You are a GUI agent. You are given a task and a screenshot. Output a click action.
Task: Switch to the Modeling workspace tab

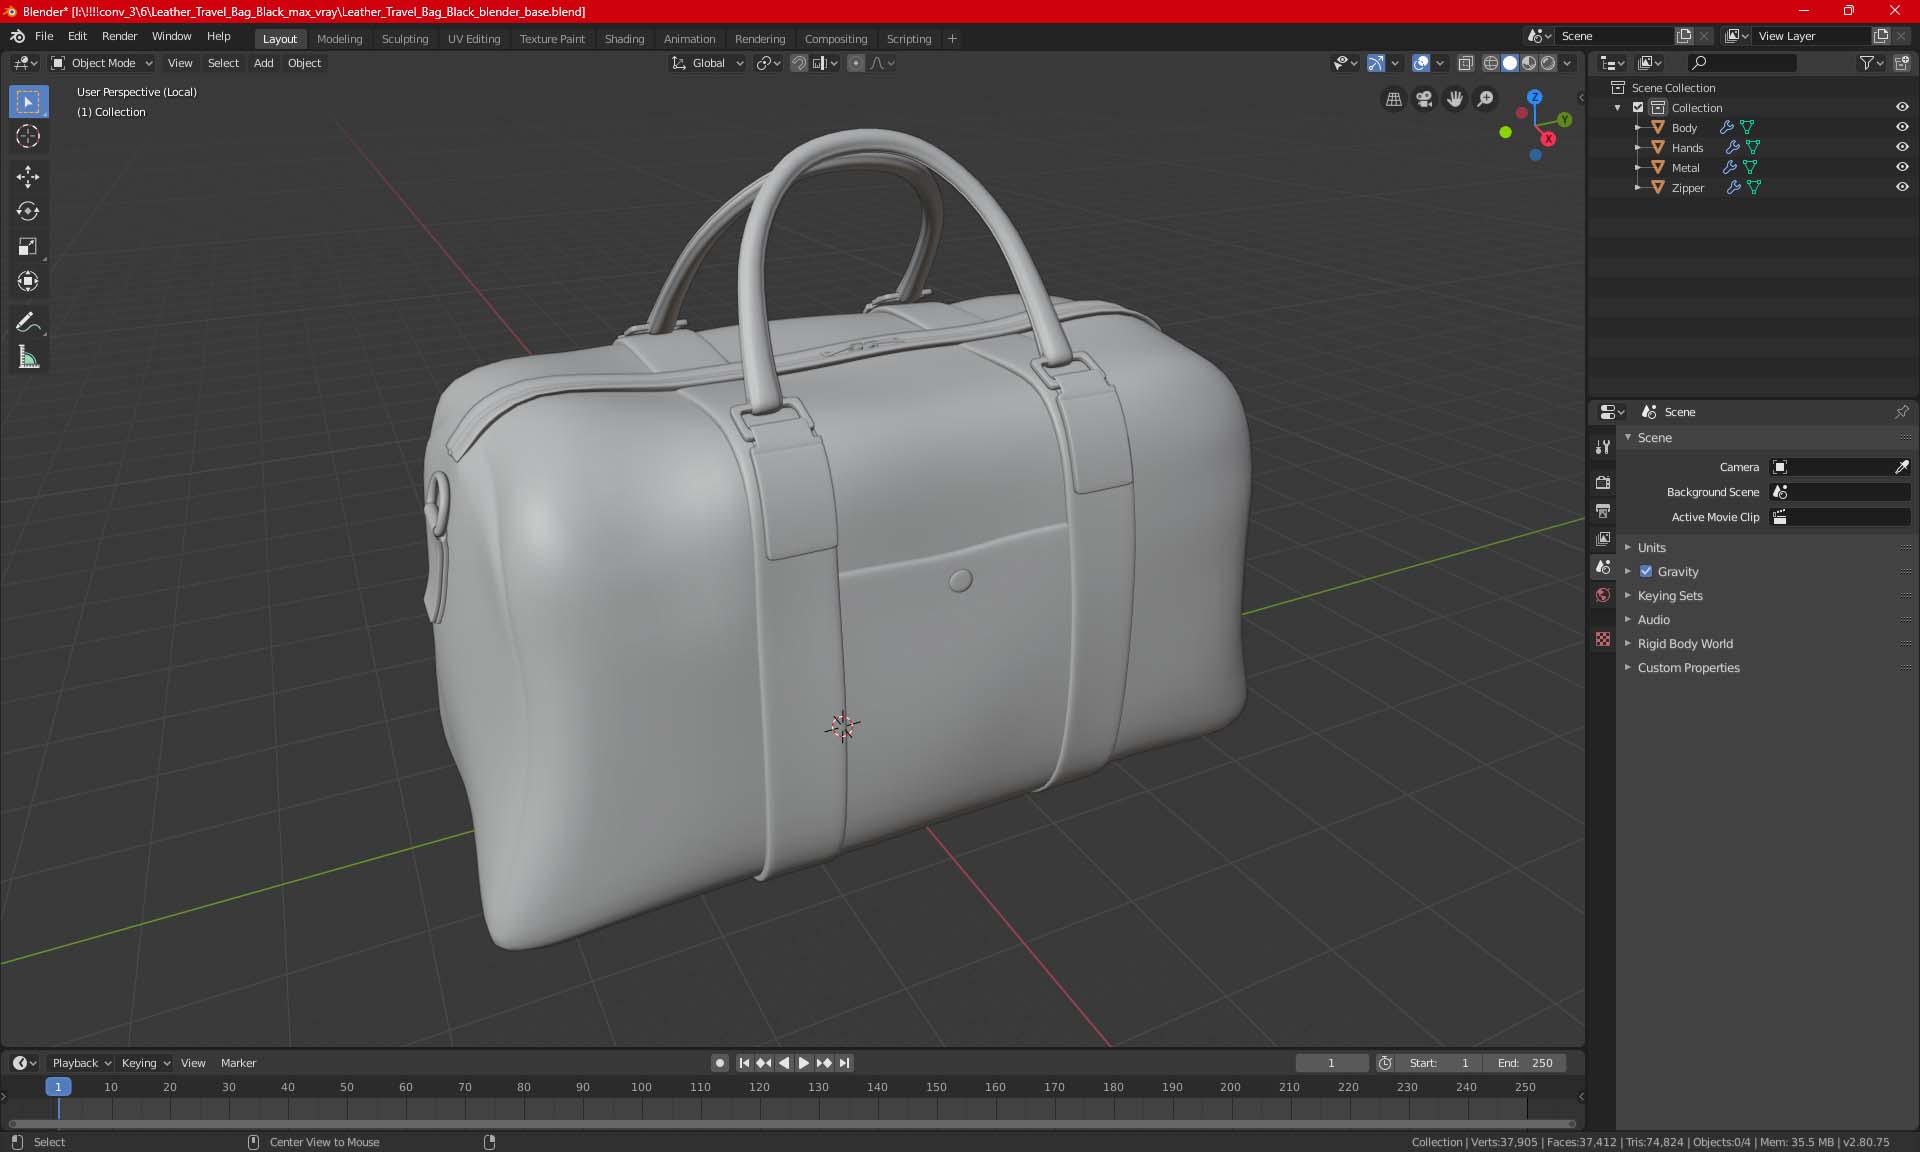339,39
